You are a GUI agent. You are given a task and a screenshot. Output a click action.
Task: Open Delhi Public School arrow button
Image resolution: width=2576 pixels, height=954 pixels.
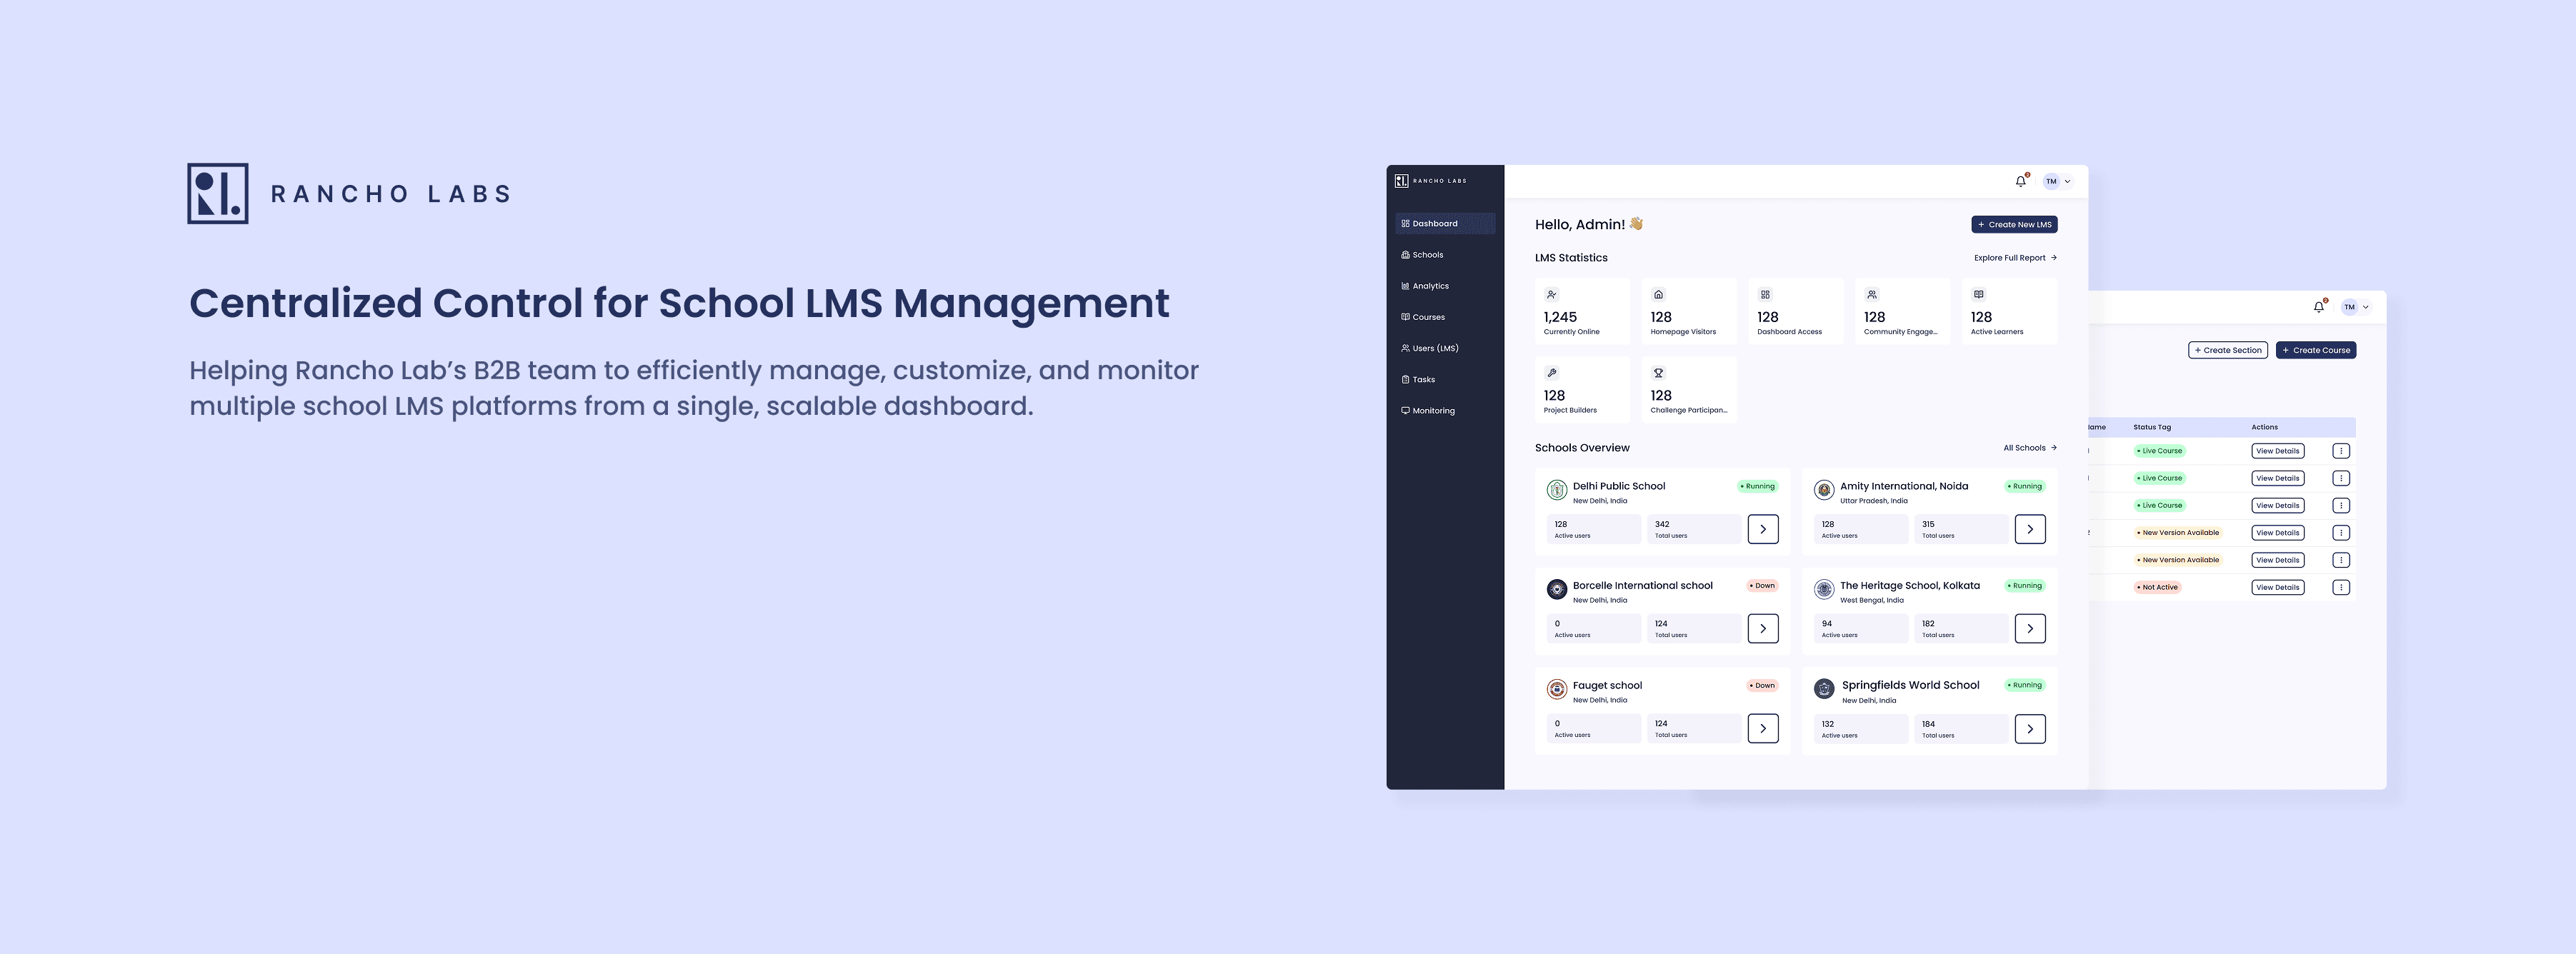point(1763,529)
